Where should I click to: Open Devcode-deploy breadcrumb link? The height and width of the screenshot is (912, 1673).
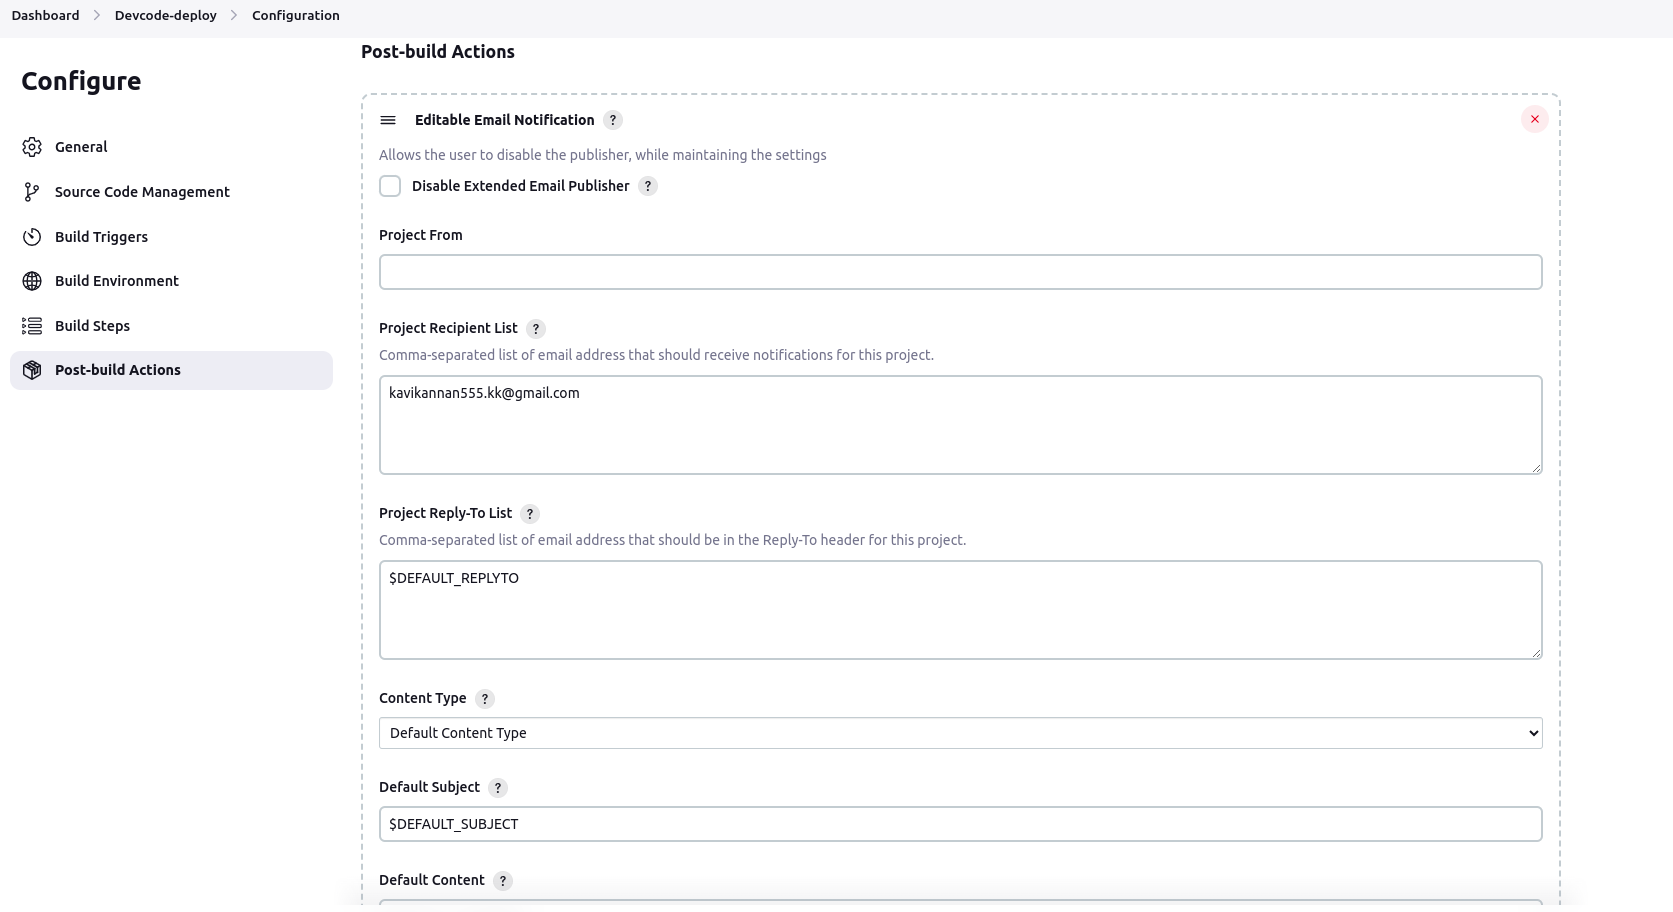pos(166,15)
